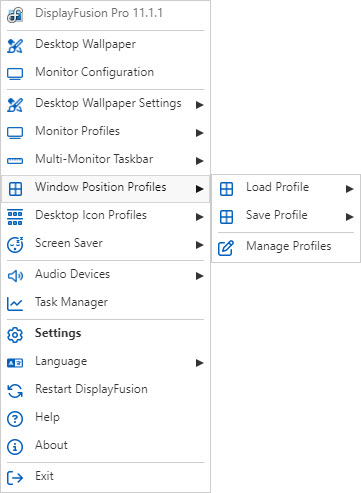This screenshot has height=493, width=361.
Task: Click the Desktop Icon Profiles tiles icon
Action: 15,217
